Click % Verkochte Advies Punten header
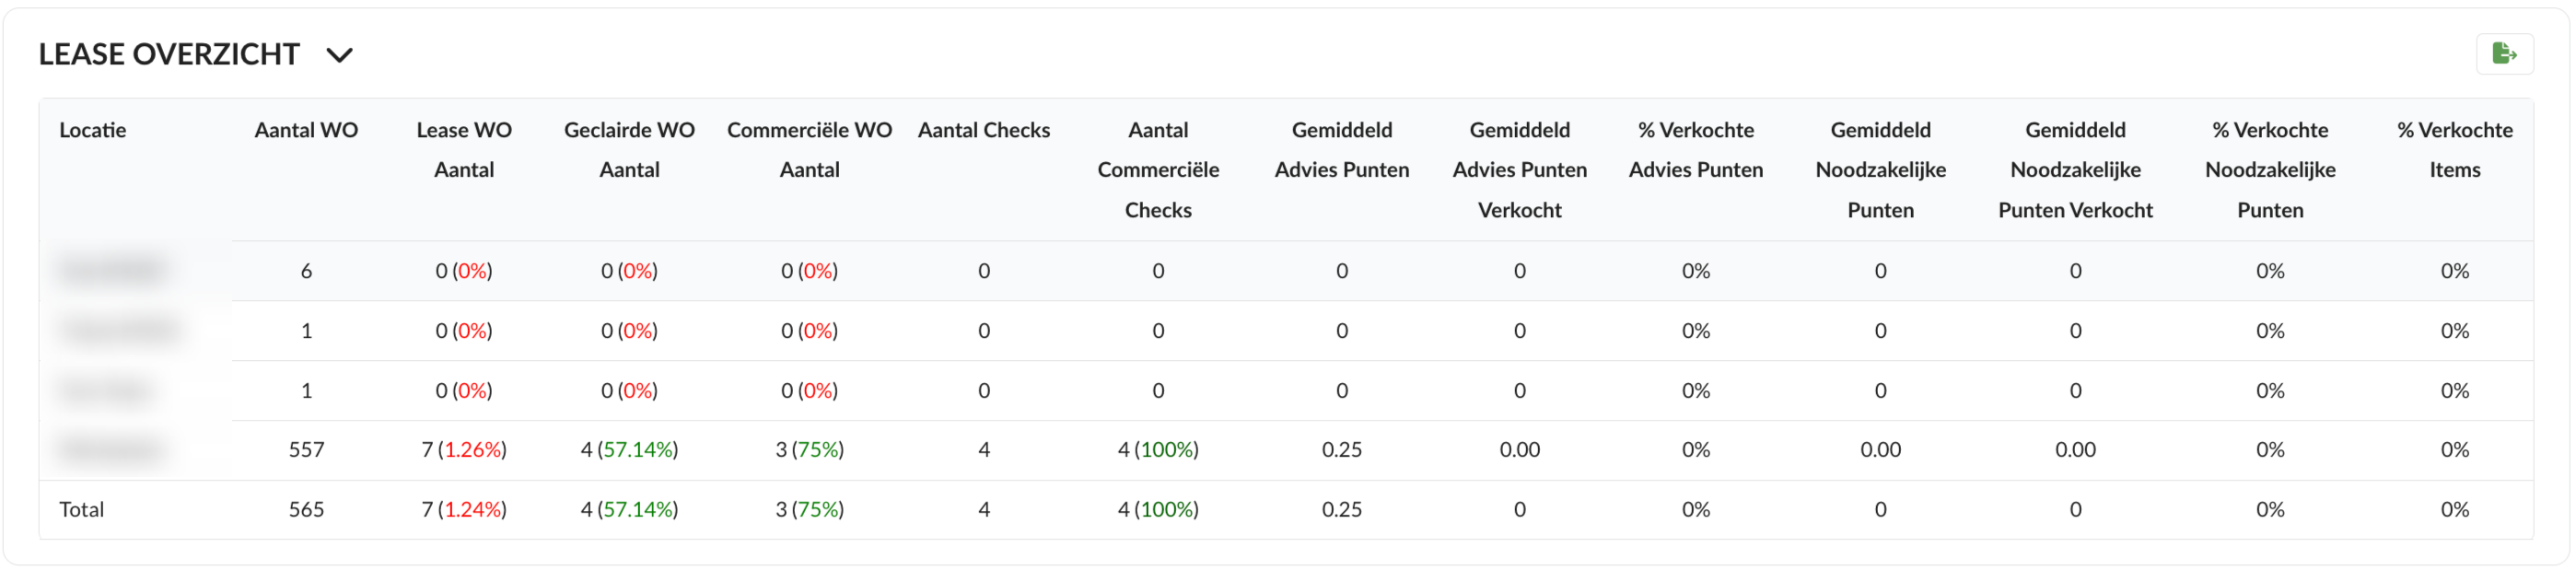Screen dimensions: 2576x570 1695,150
